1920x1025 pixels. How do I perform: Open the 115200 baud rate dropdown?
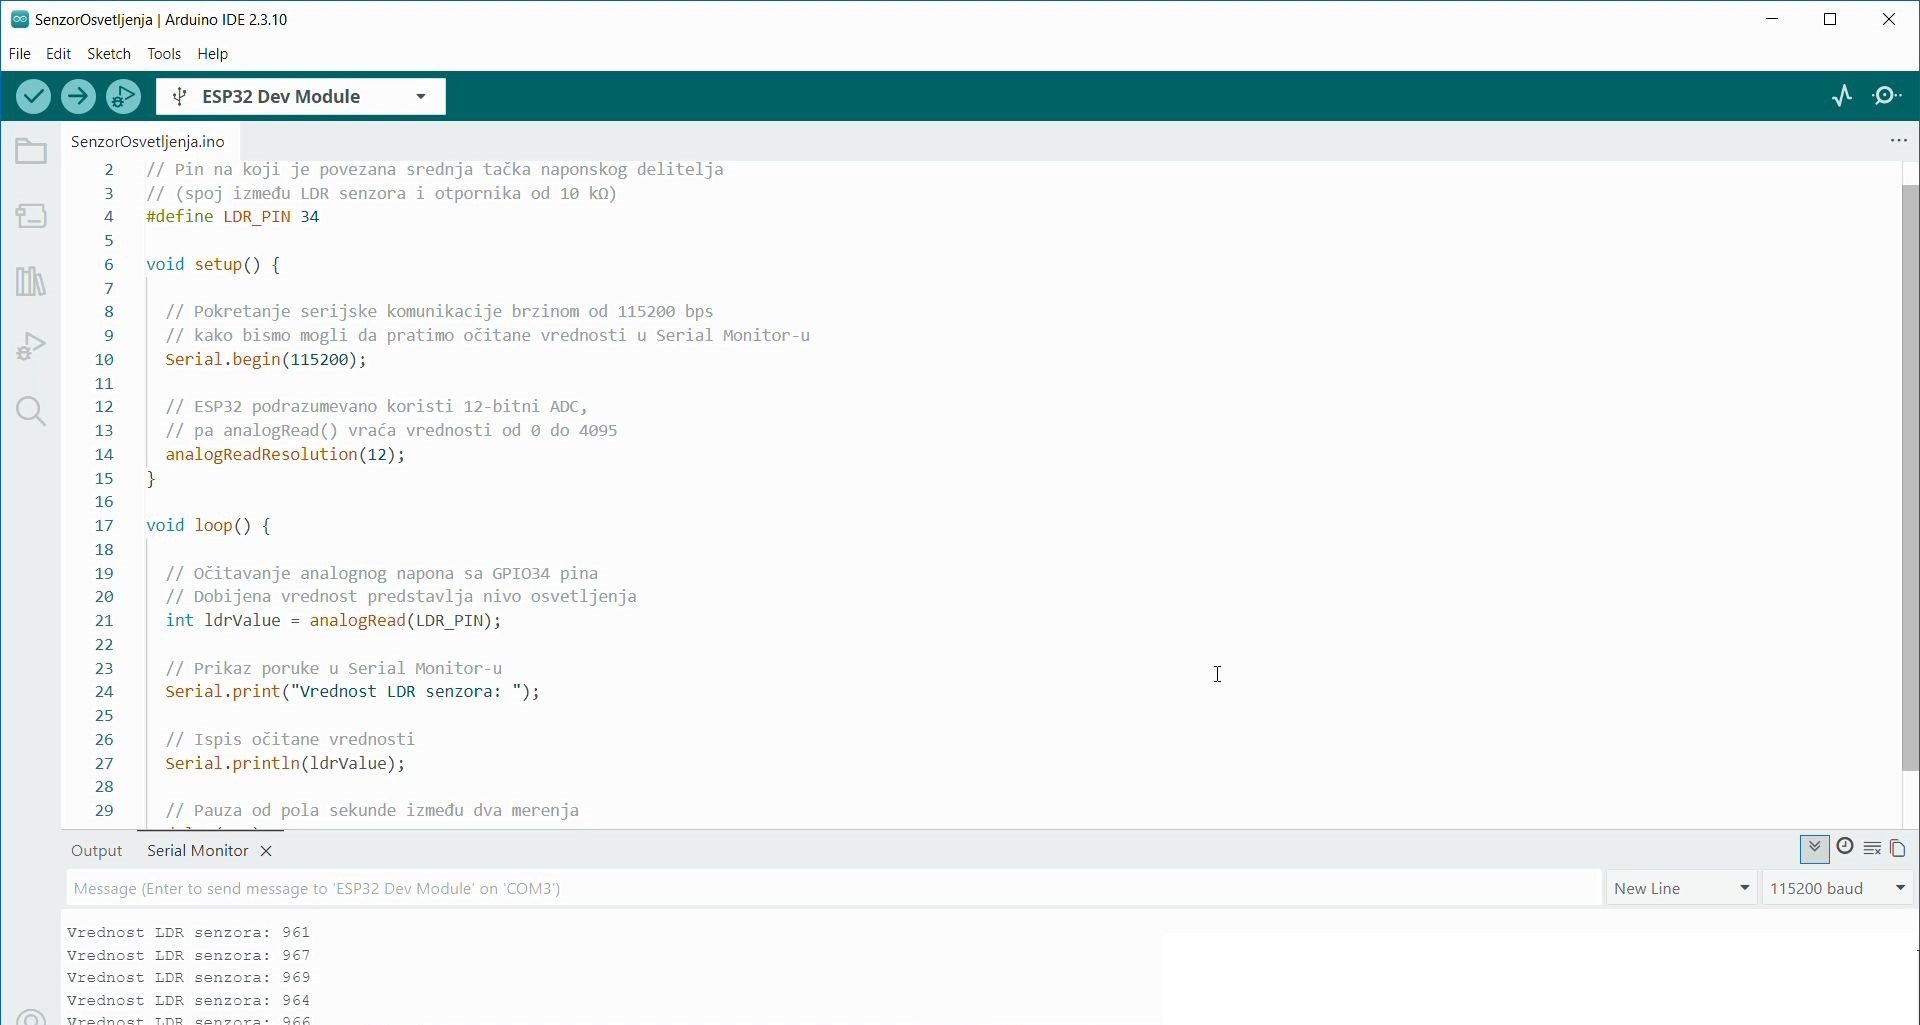(x=1839, y=889)
